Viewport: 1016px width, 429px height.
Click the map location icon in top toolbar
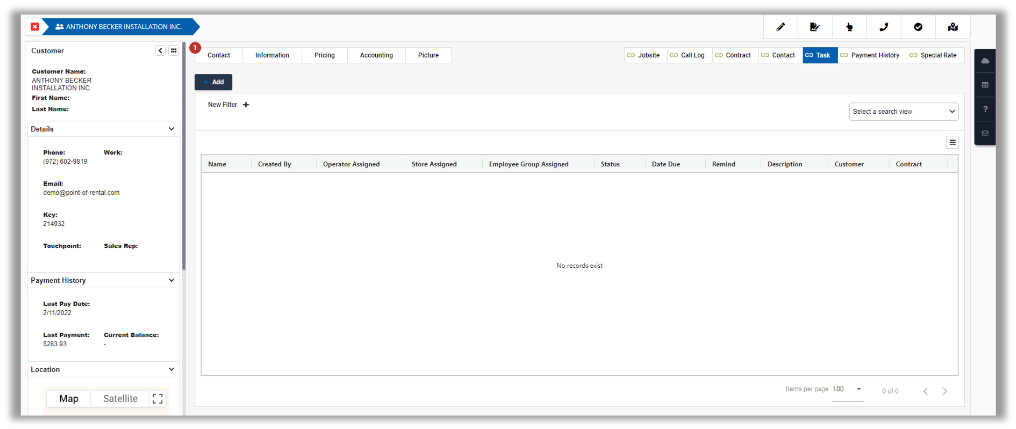click(952, 27)
